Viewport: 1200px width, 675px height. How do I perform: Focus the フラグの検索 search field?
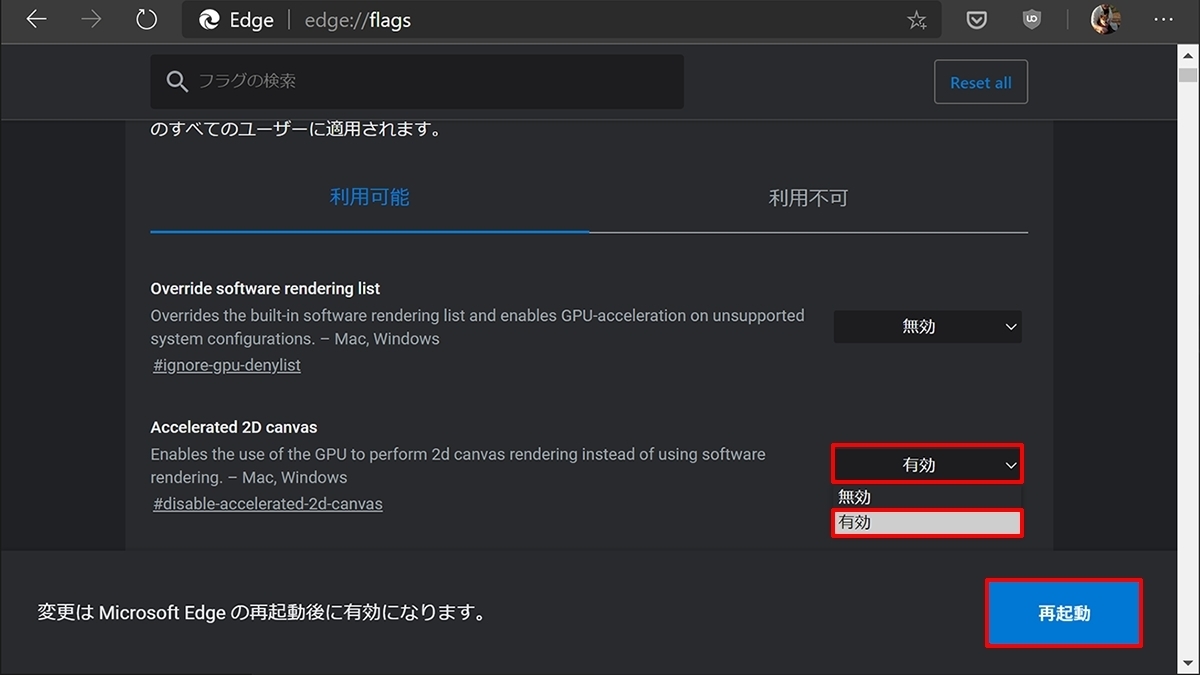[x=417, y=82]
